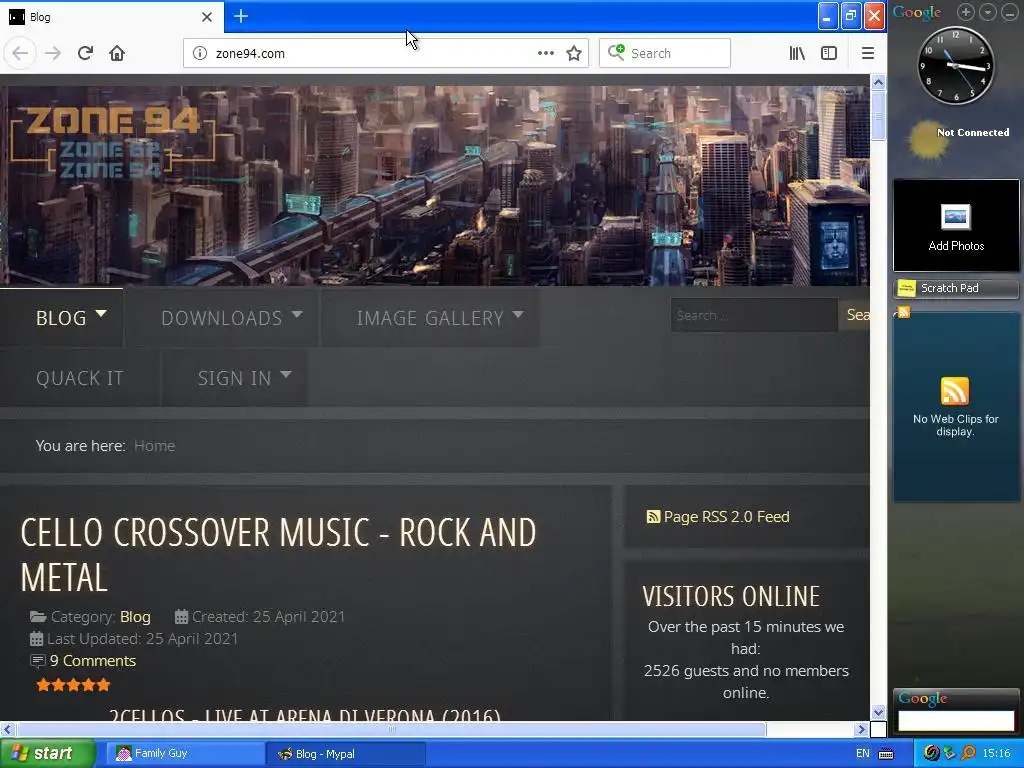The width and height of the screenshot is (1024, 768).
Task: Open the SIGN IN navigation menu
Action: pos(234,378)
